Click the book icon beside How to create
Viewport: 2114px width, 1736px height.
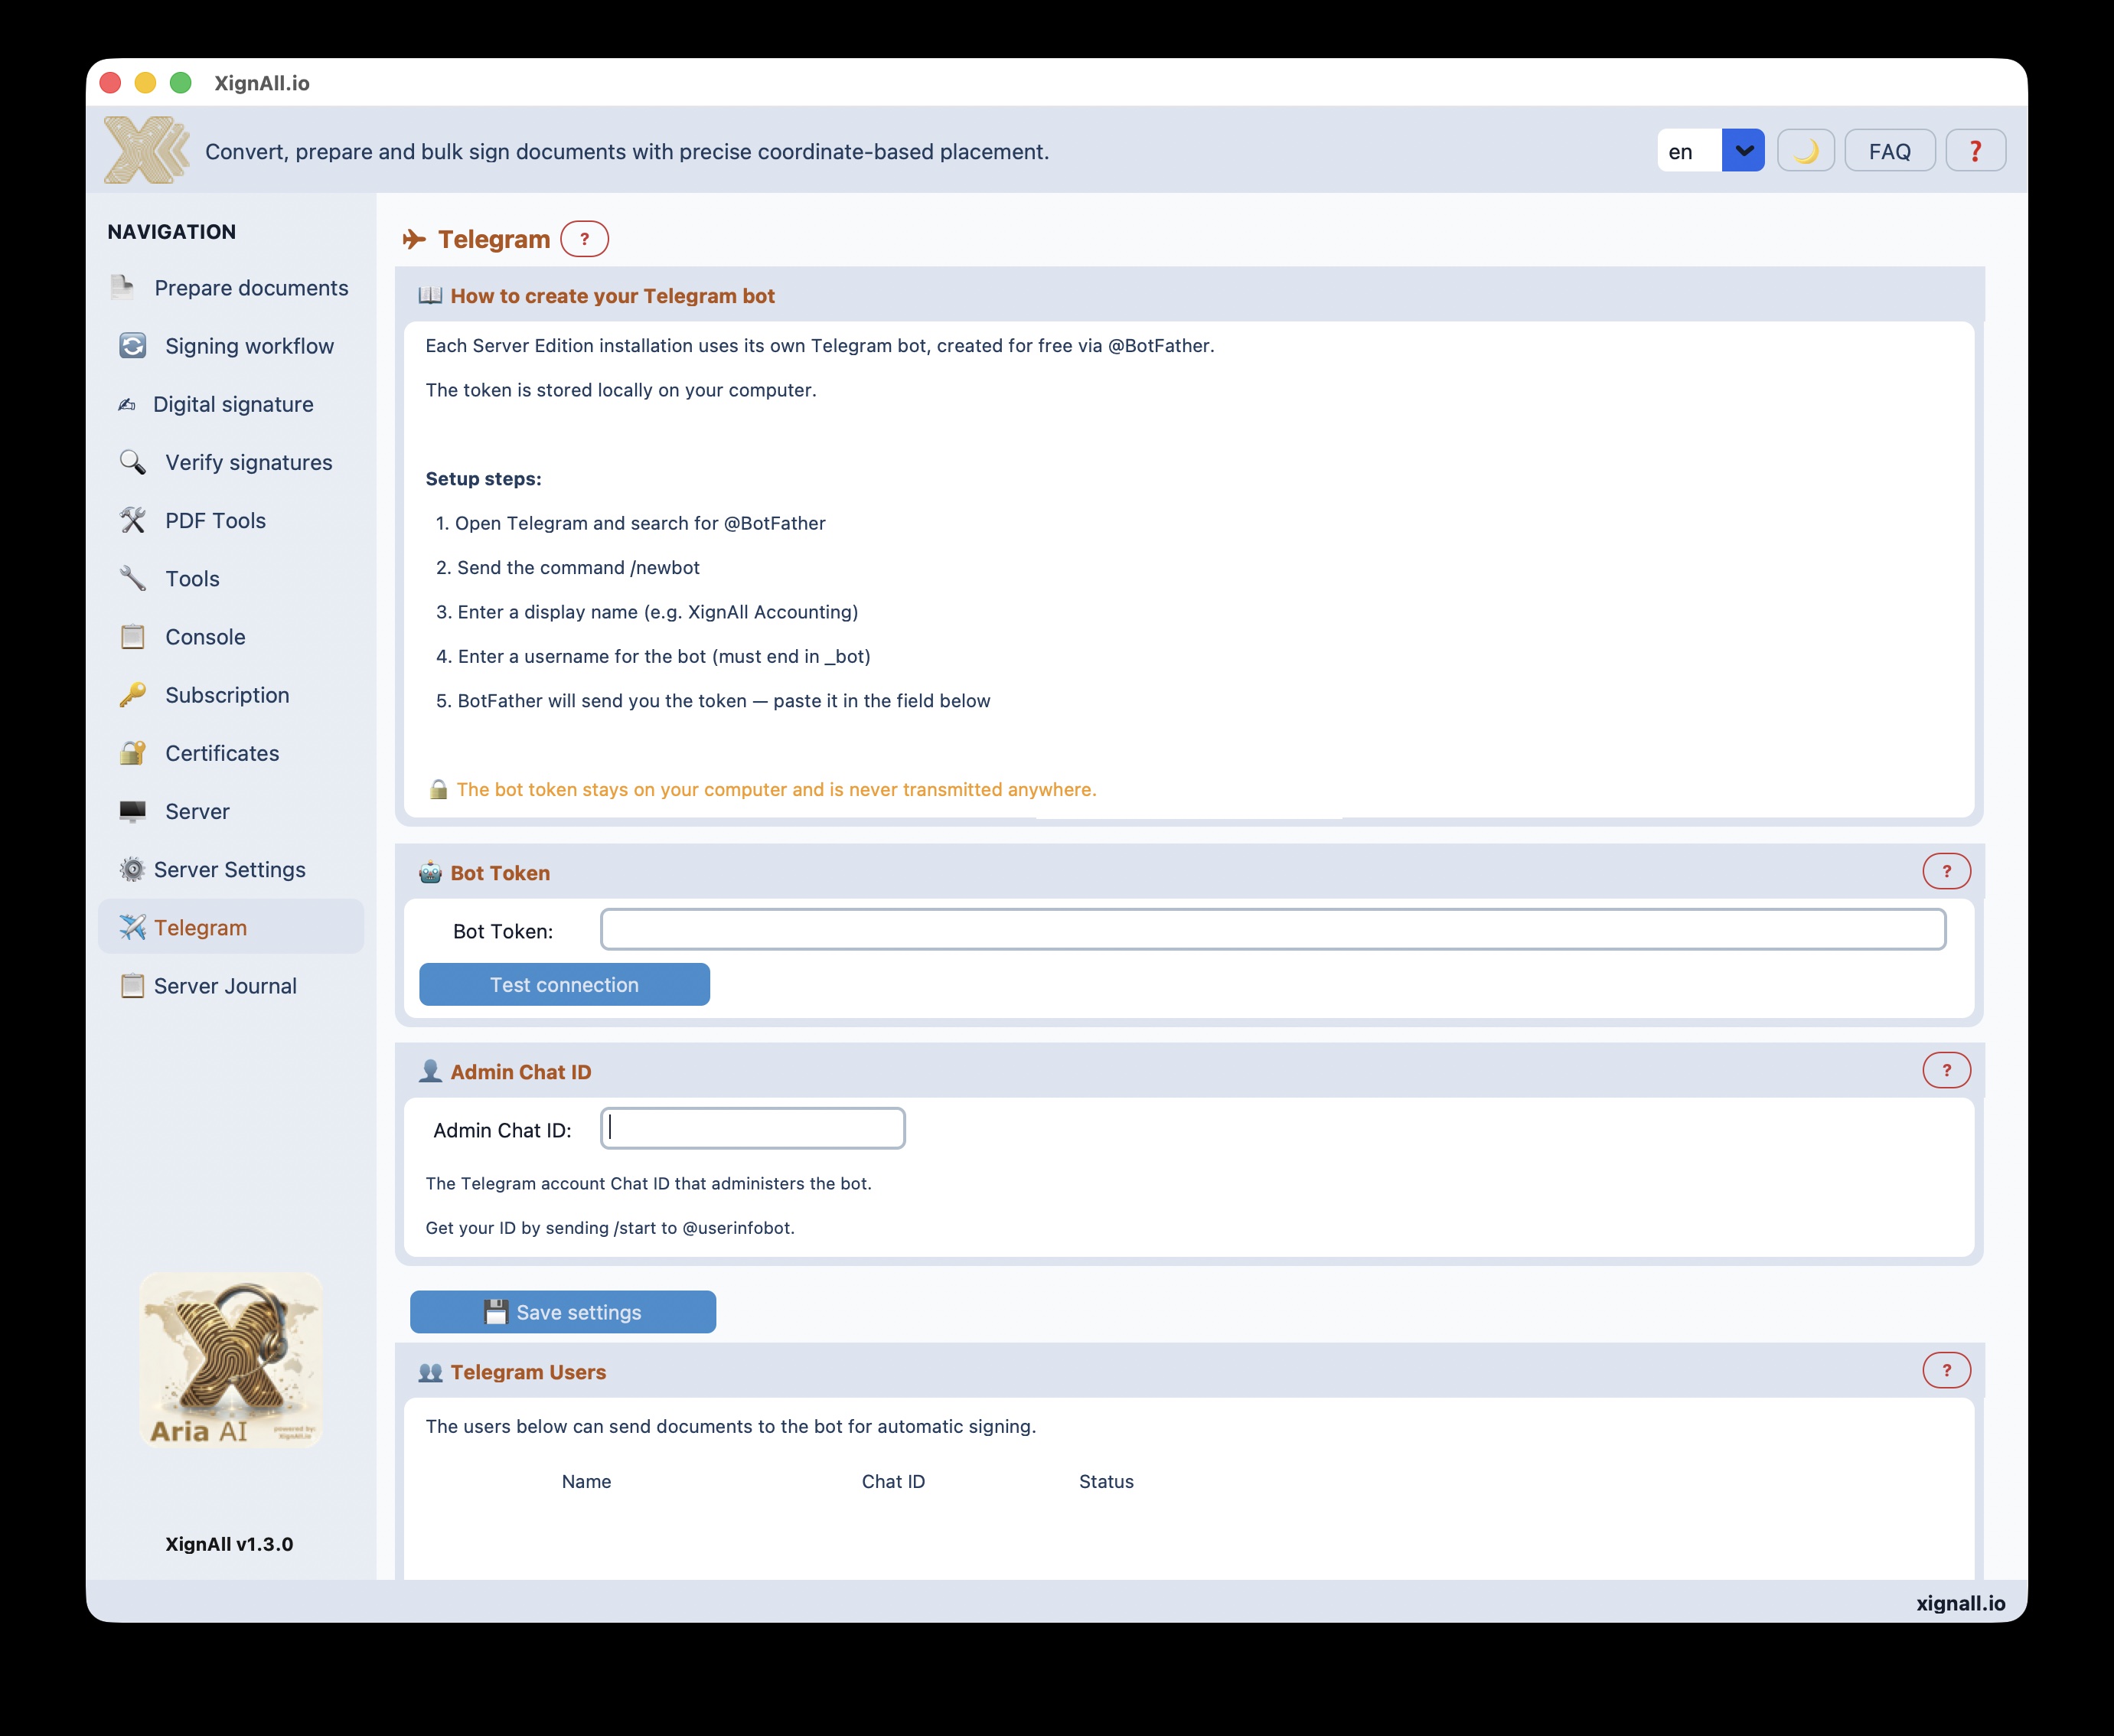point(431,296)
